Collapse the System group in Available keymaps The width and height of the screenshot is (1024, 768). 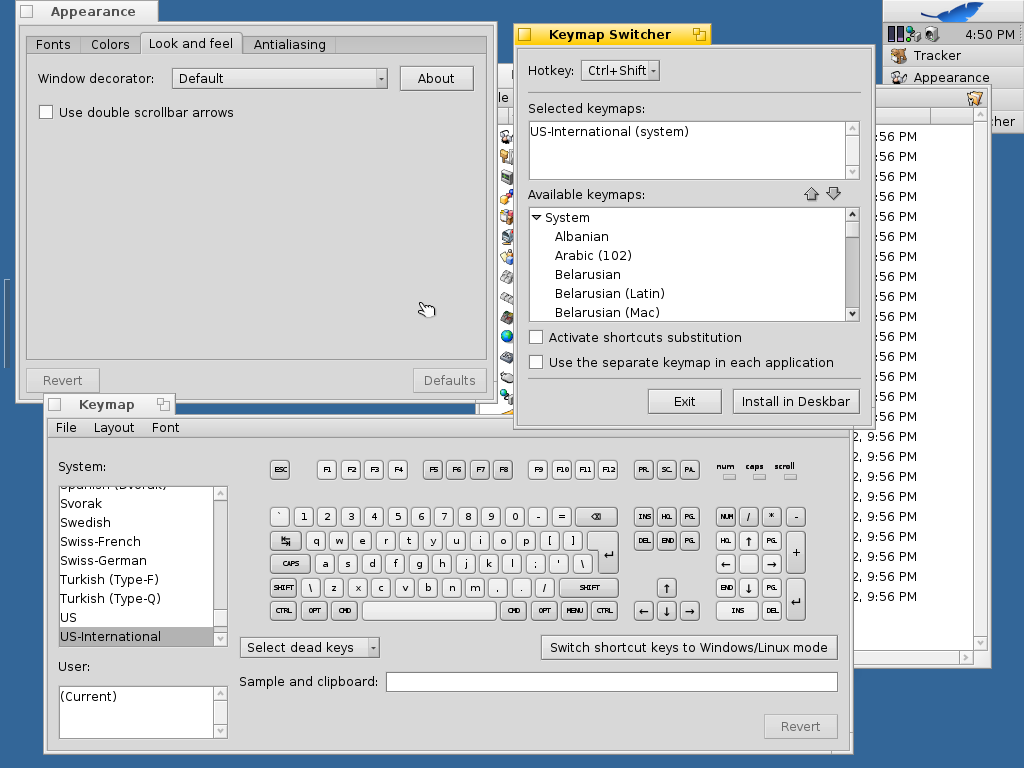tap(536, 217)
